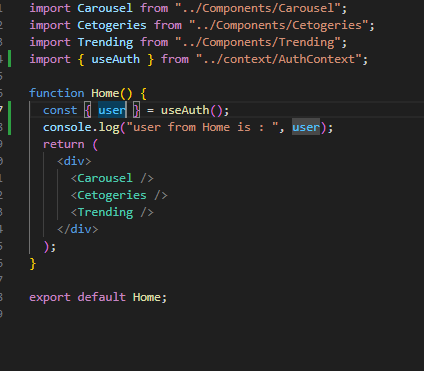424x371 pixels.
Task: Click the "user from Home is : " string
Action: tap(202, 127)
